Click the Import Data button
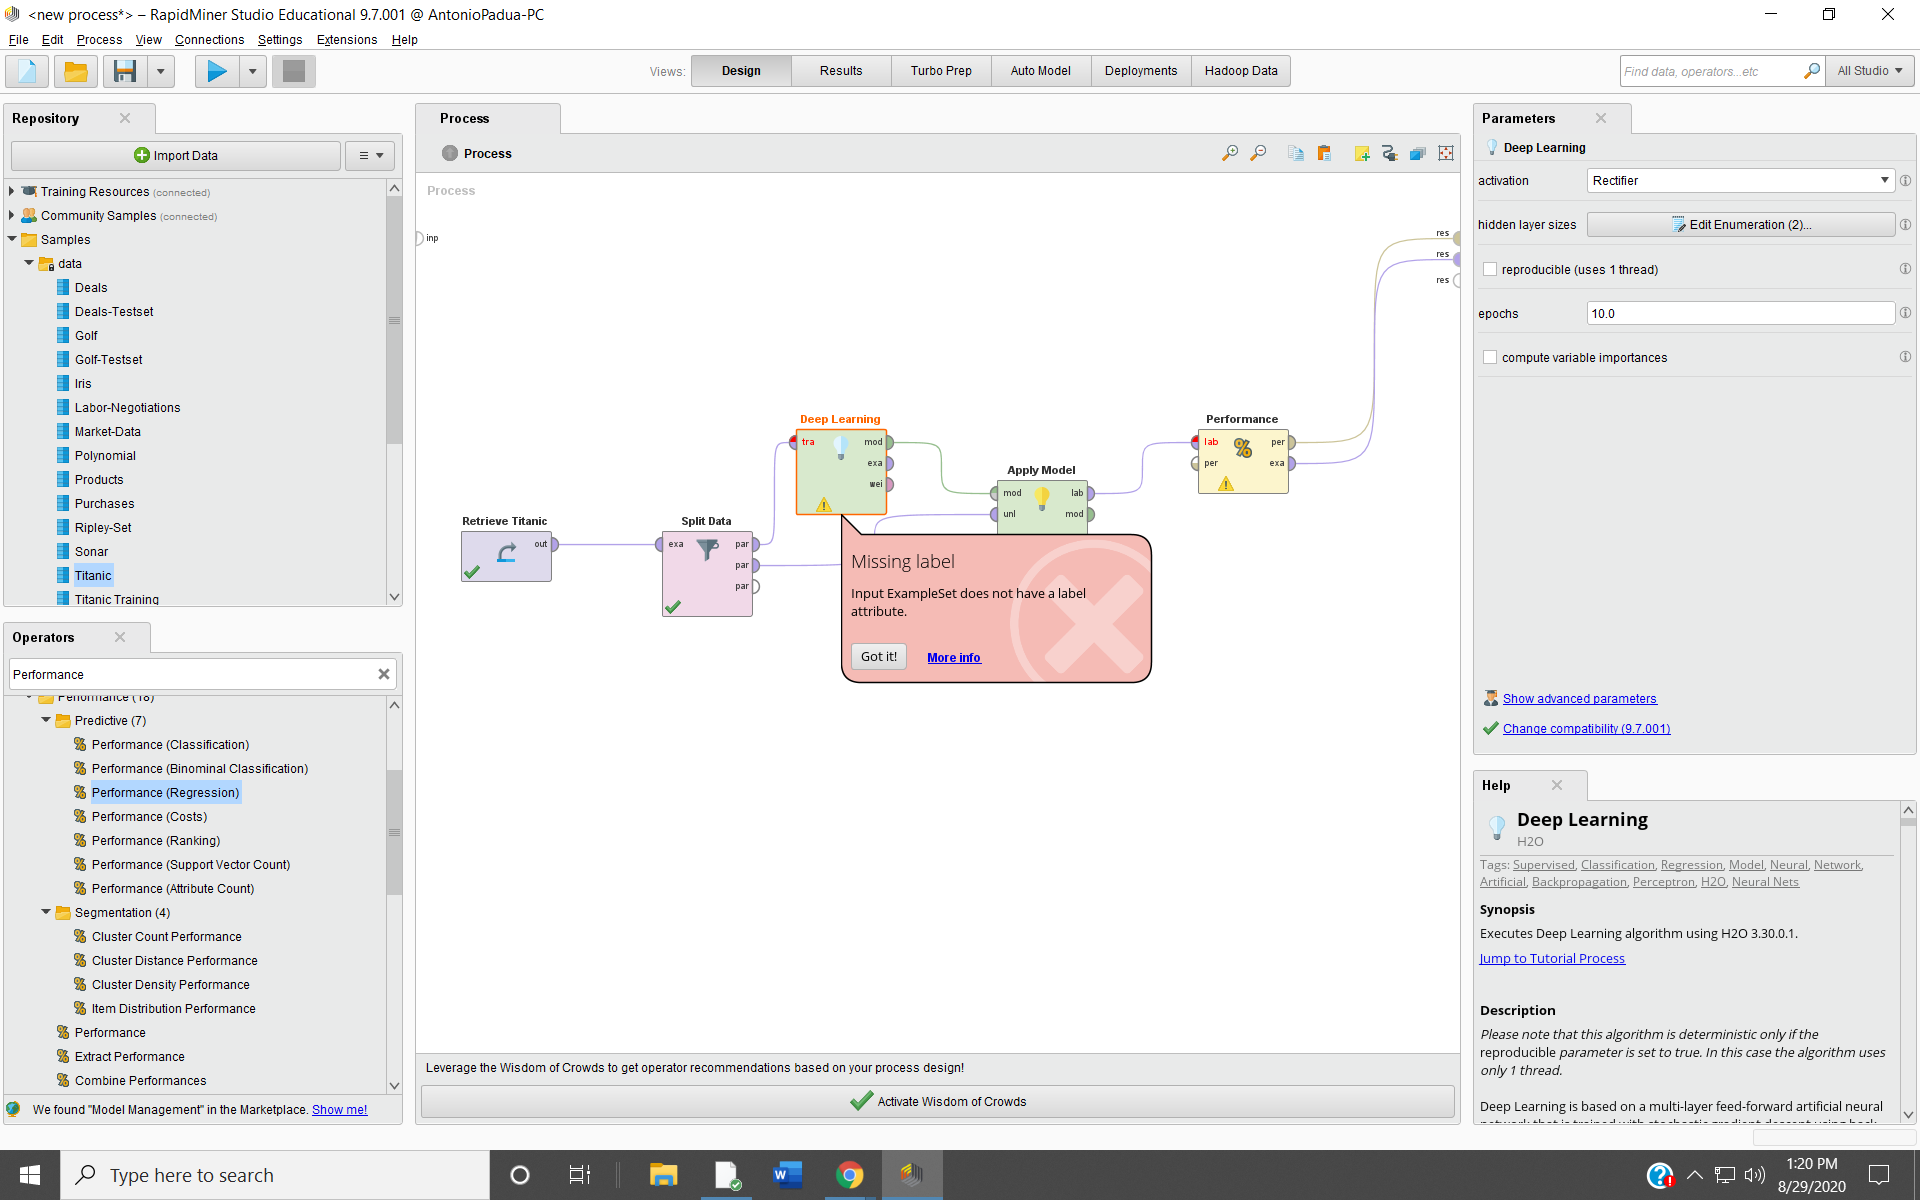This screenshot has width=1920, height=1200. pyautogui.click(x=176, y=156)
